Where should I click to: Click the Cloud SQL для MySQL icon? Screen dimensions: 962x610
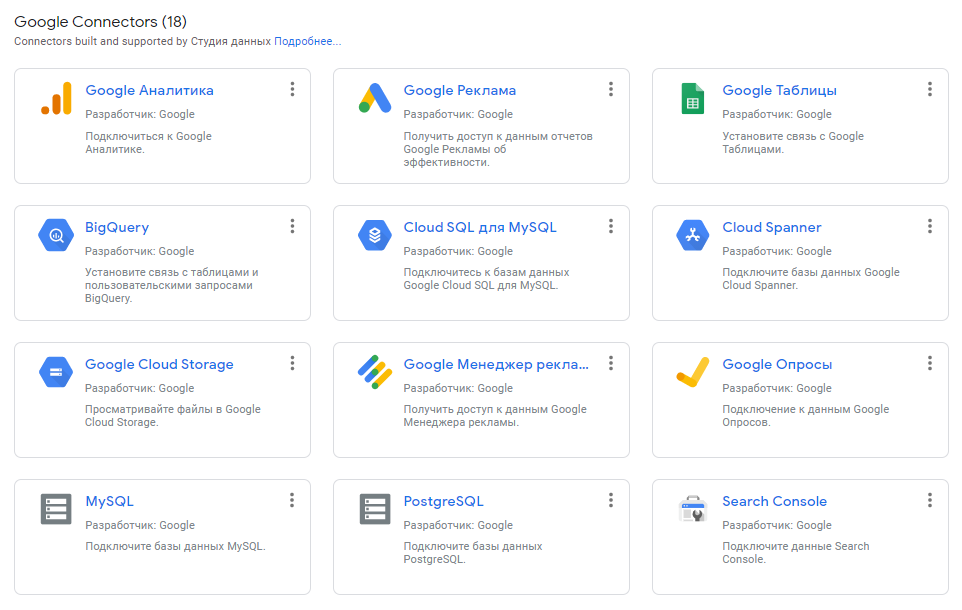point(374,235)
